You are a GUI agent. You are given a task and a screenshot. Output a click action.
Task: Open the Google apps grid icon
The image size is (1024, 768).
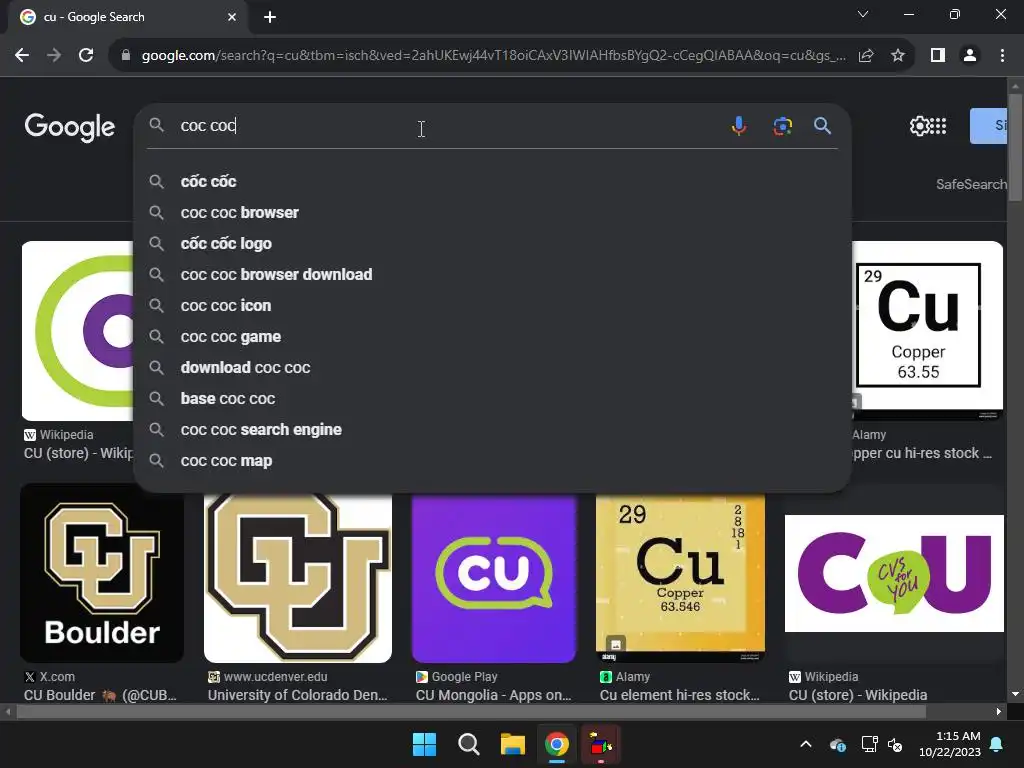pos(938,125)
